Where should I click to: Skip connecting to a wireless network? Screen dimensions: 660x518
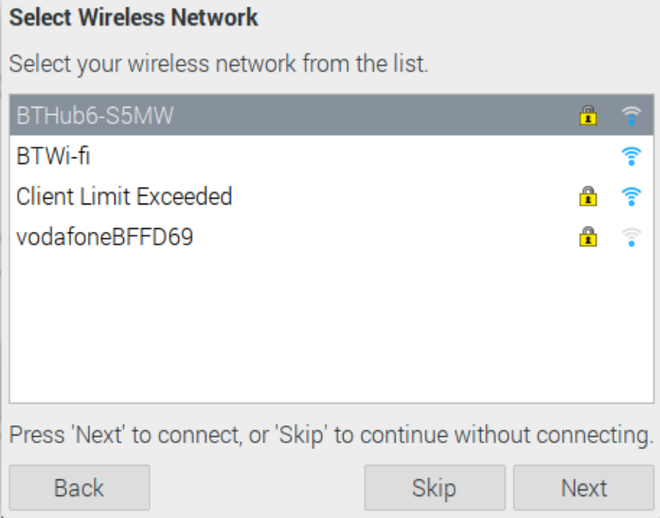tap(434, 488)
